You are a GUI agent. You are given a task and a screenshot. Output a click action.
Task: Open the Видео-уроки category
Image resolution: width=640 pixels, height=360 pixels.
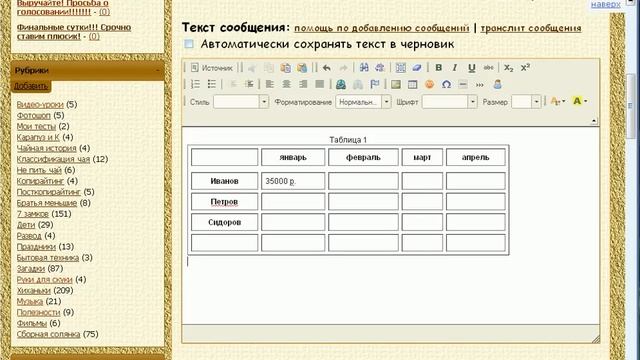tap(40, 104)
